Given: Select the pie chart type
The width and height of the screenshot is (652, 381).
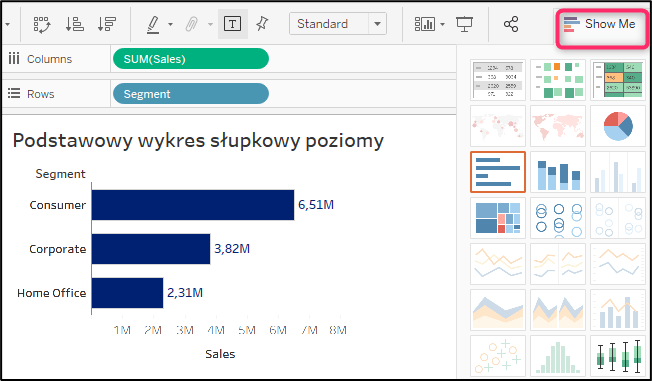Looking at the screenshot, I should pos(618,126).
